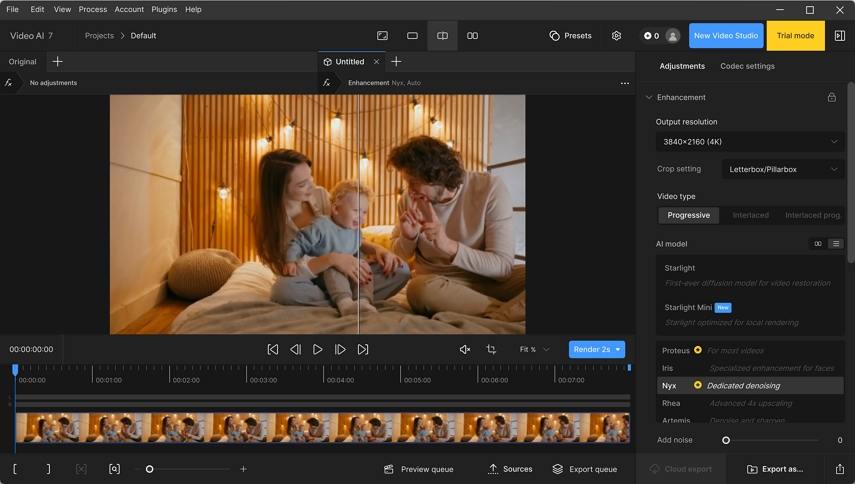Open the user account avatar
This screenshot has height=484, width=855.
[673, 35]
